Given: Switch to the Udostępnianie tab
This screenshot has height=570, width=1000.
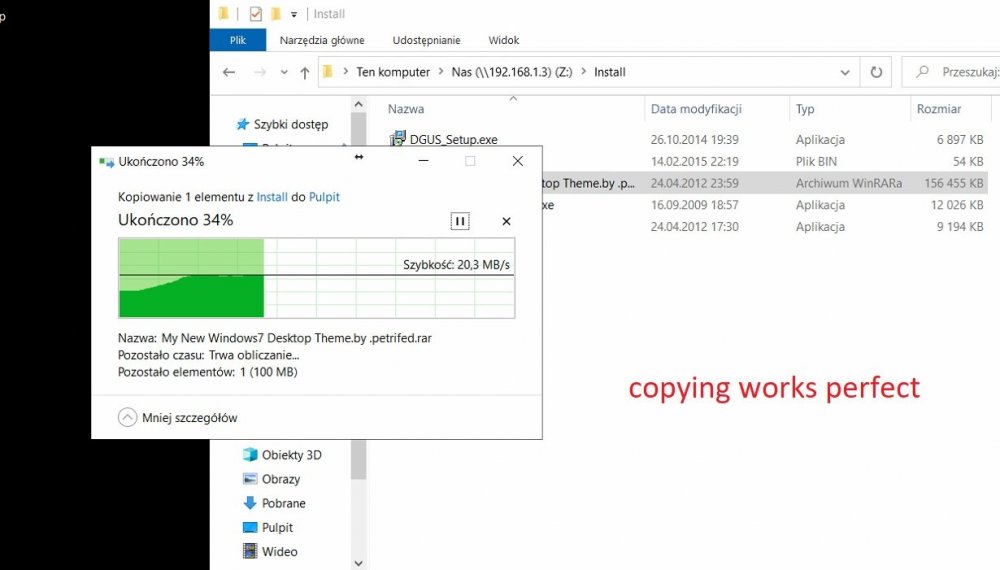Looking at the screenshot, I should pyautogui.click(x=426, y=40).
